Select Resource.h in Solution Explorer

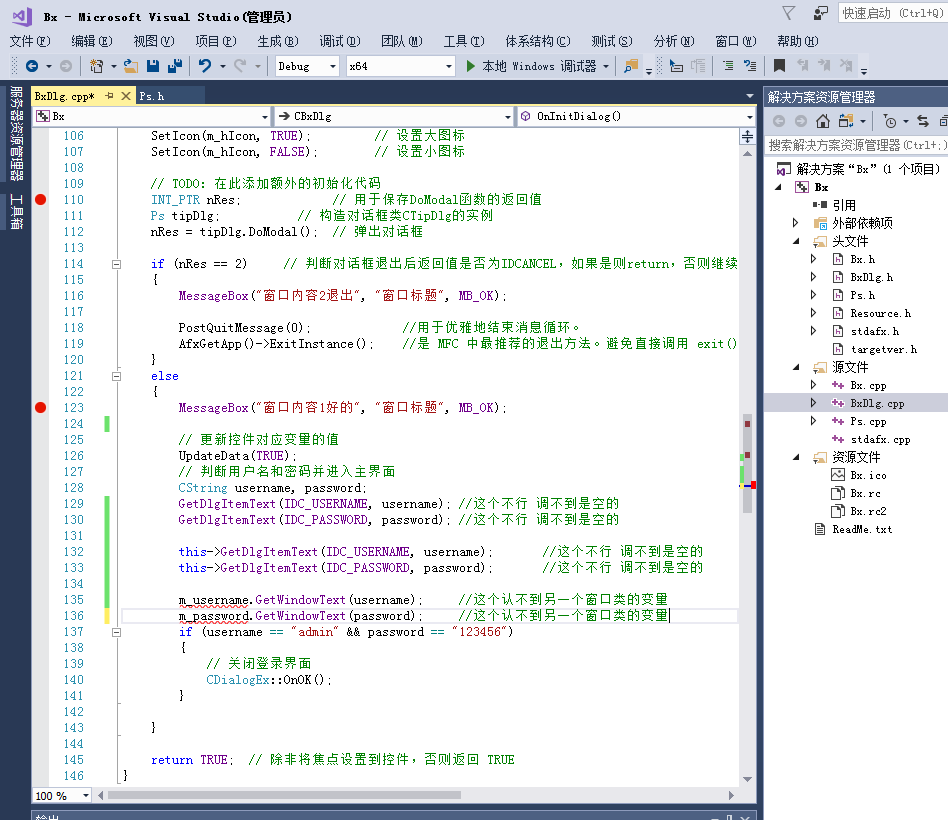pos(880,313)
